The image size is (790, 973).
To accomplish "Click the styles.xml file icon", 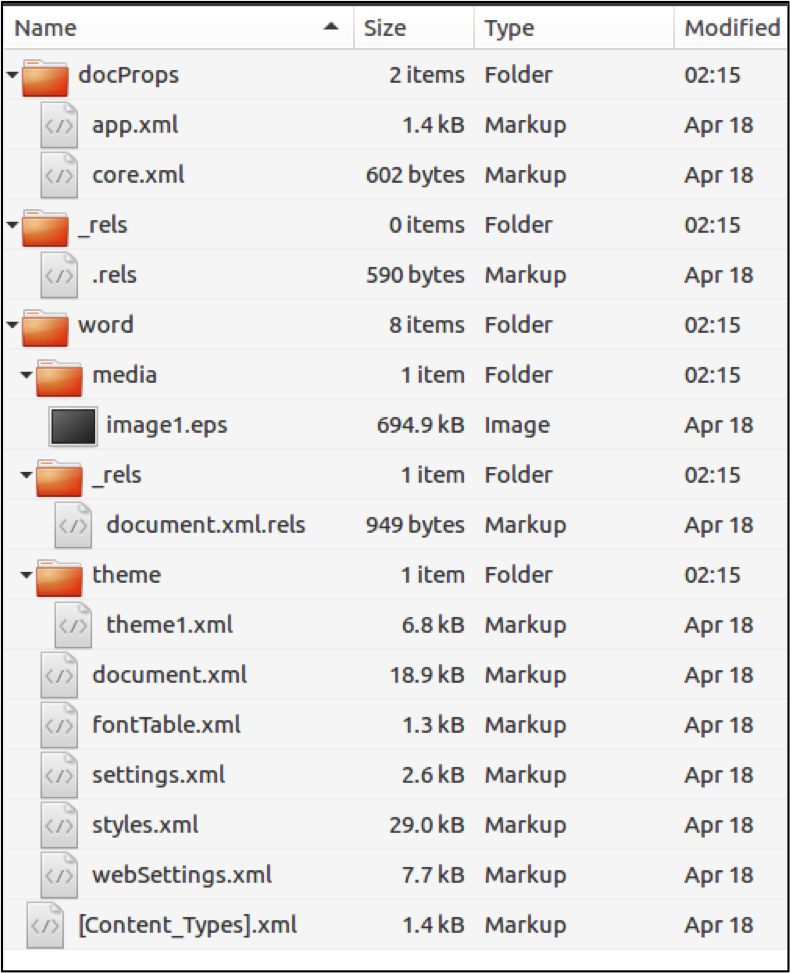I will 59,826.
